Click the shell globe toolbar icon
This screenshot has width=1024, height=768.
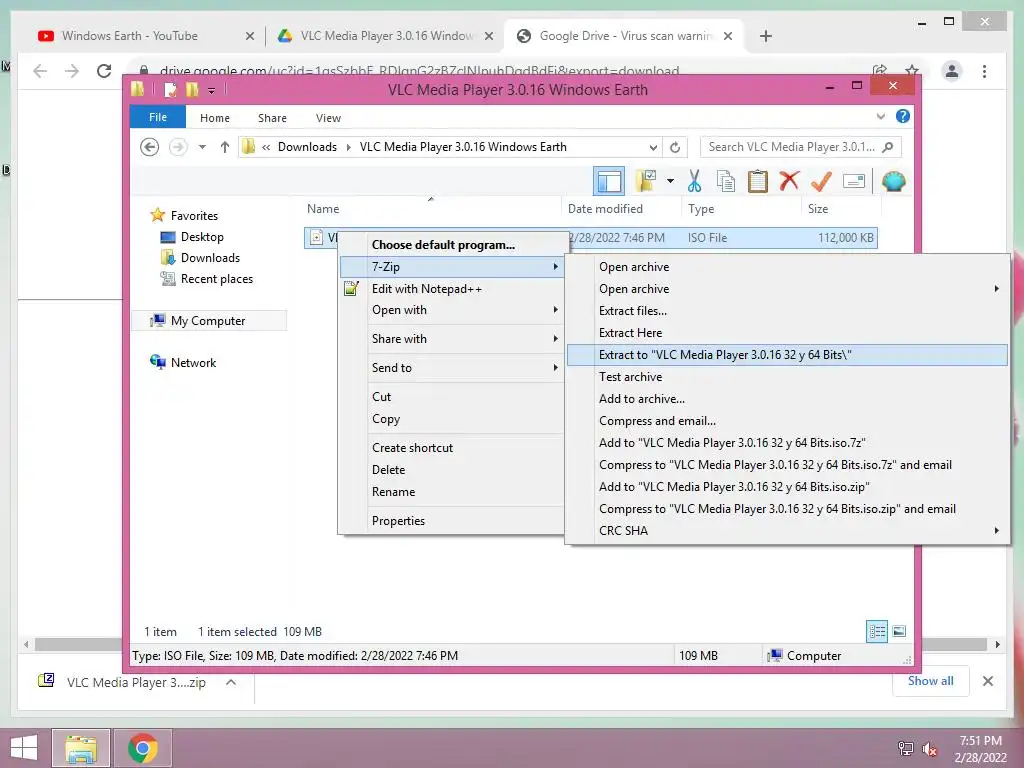(893, 181)
